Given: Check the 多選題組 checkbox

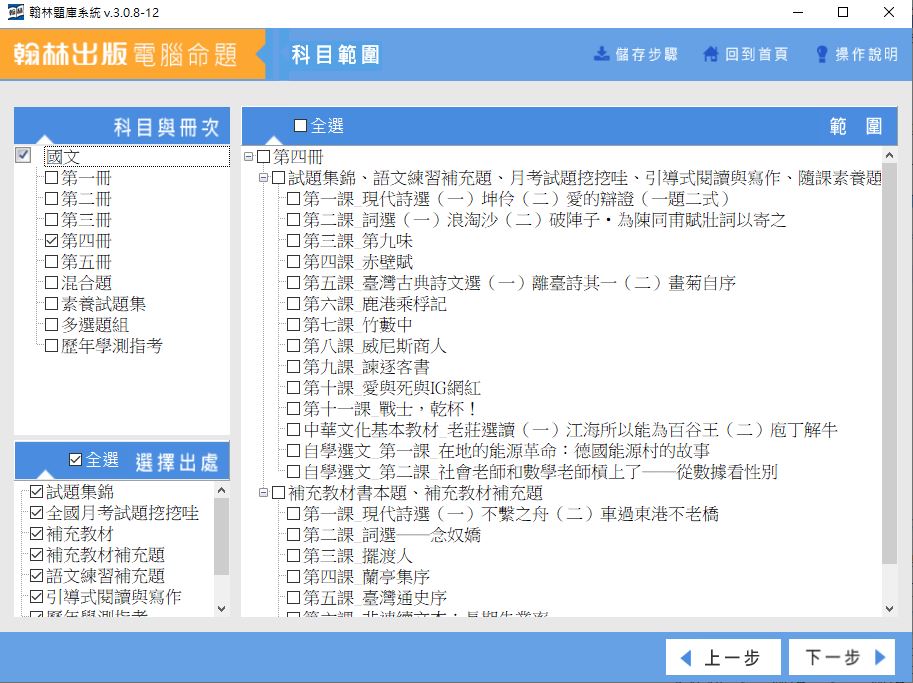Looking at the screenshot, I should 51,324.
